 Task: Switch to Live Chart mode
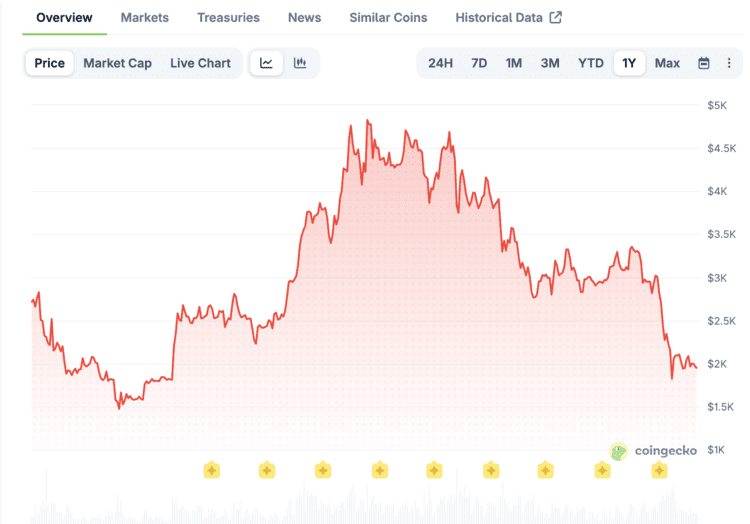point(200,63)
